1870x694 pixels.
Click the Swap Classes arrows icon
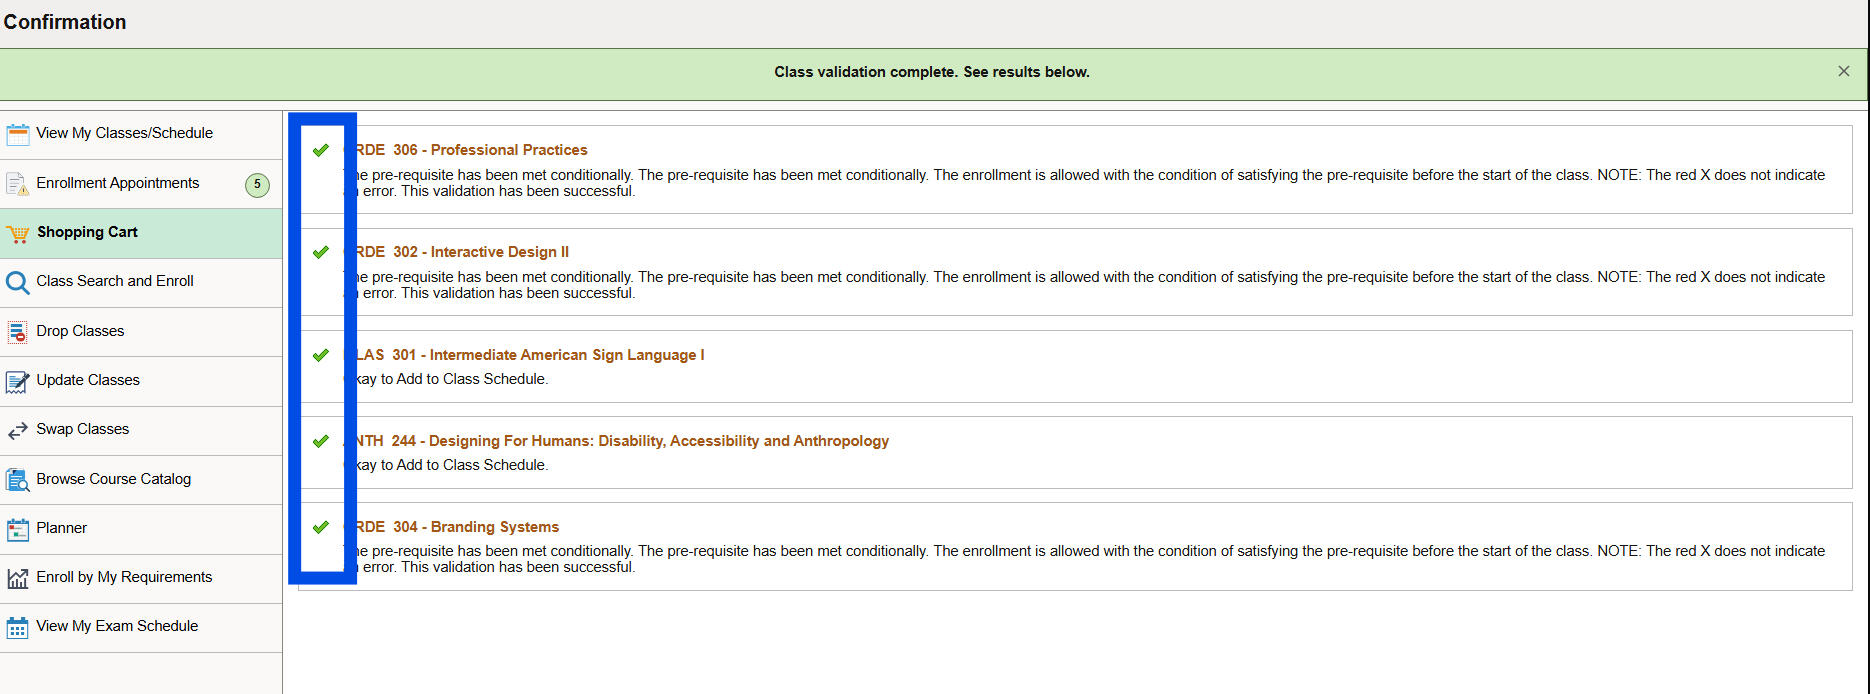(17, 430)
